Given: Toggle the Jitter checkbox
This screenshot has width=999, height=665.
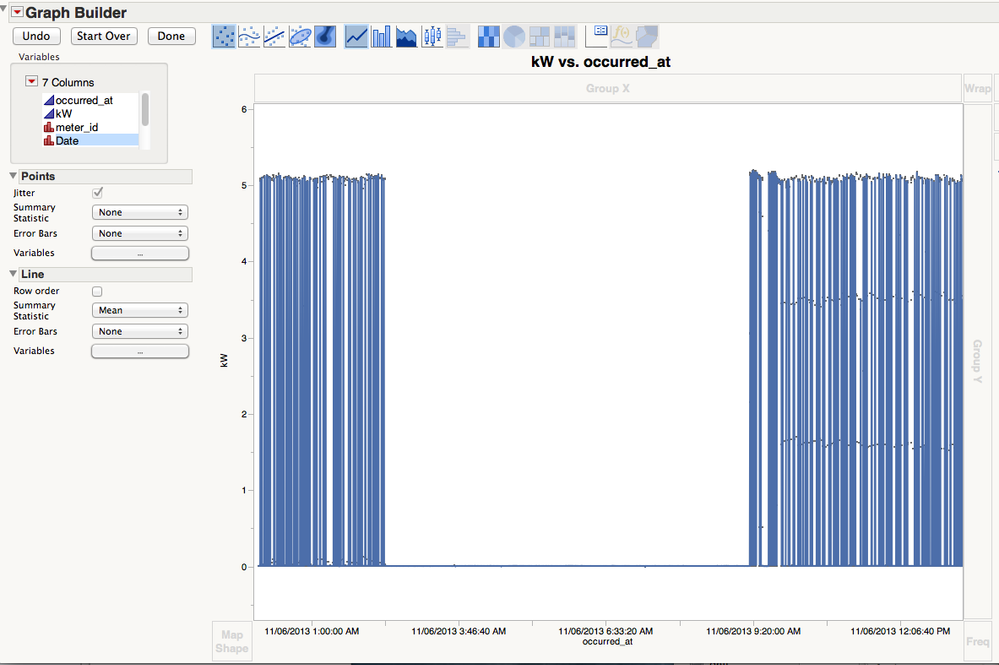Looking at the screenshot, I should pyautogui.click(x=97, y=192).
